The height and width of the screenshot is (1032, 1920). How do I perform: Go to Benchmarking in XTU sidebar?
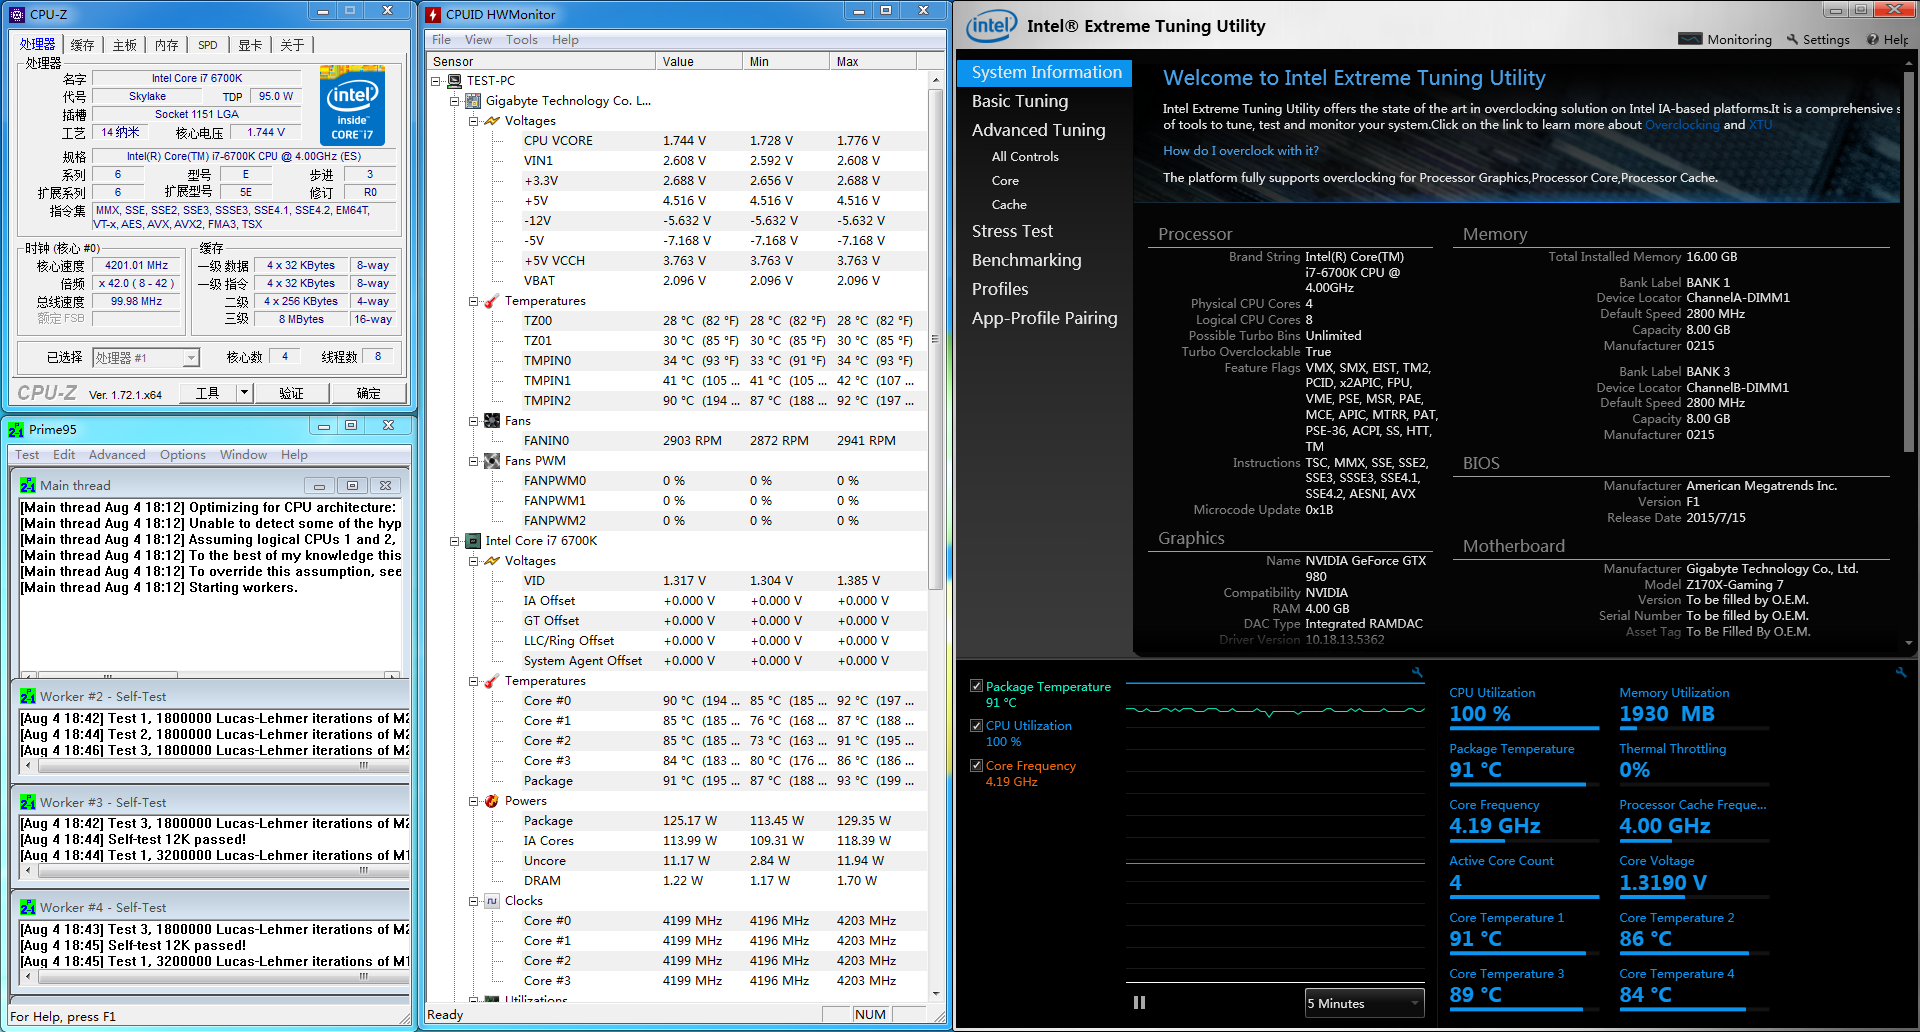(x=1026, y=260)
